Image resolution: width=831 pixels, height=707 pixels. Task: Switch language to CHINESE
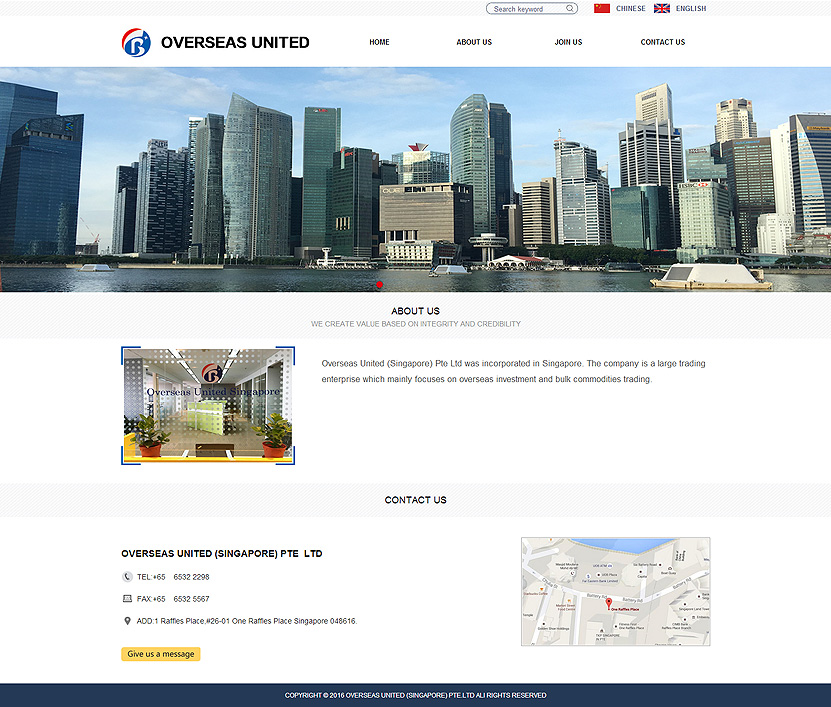click(x=631, y=8)
